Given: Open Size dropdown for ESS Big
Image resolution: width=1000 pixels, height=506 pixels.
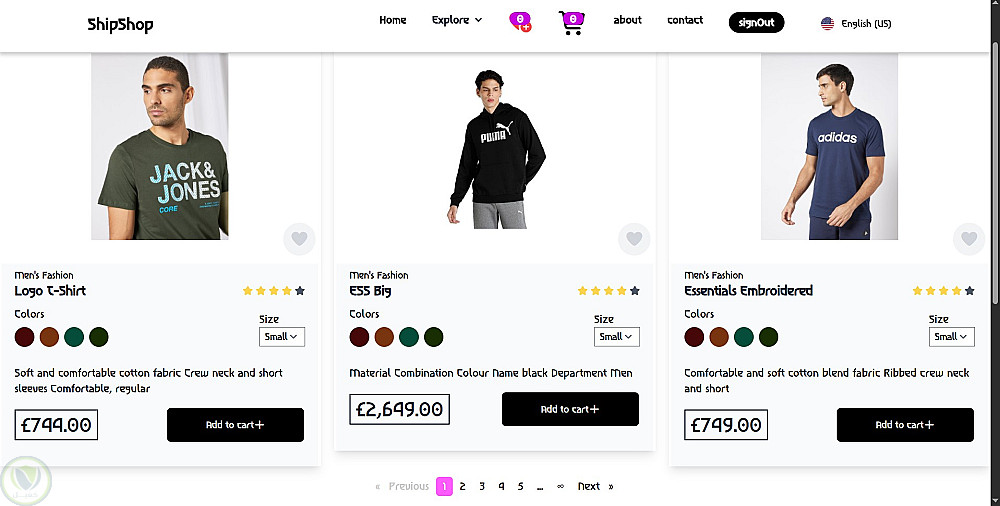Looking at the screenshot, I should point(617,337).
